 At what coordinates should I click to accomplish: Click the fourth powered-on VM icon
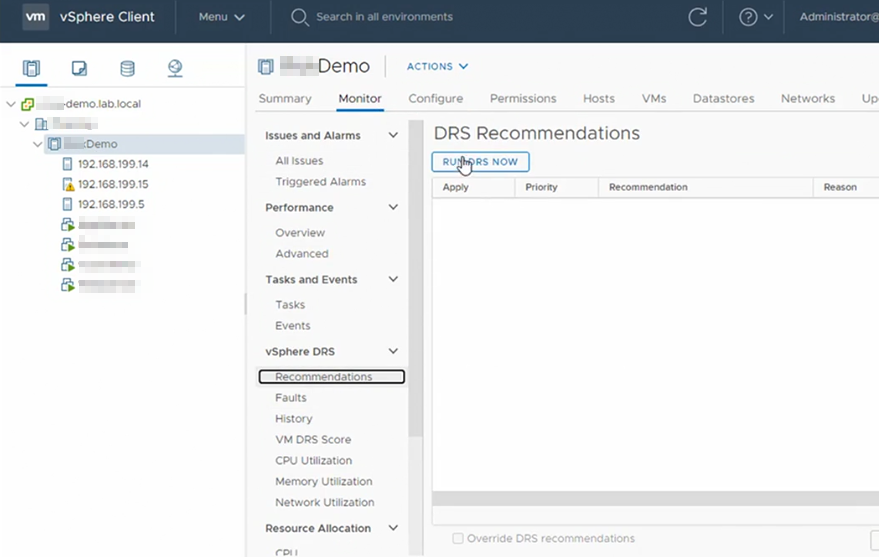(x=67, y=285)
